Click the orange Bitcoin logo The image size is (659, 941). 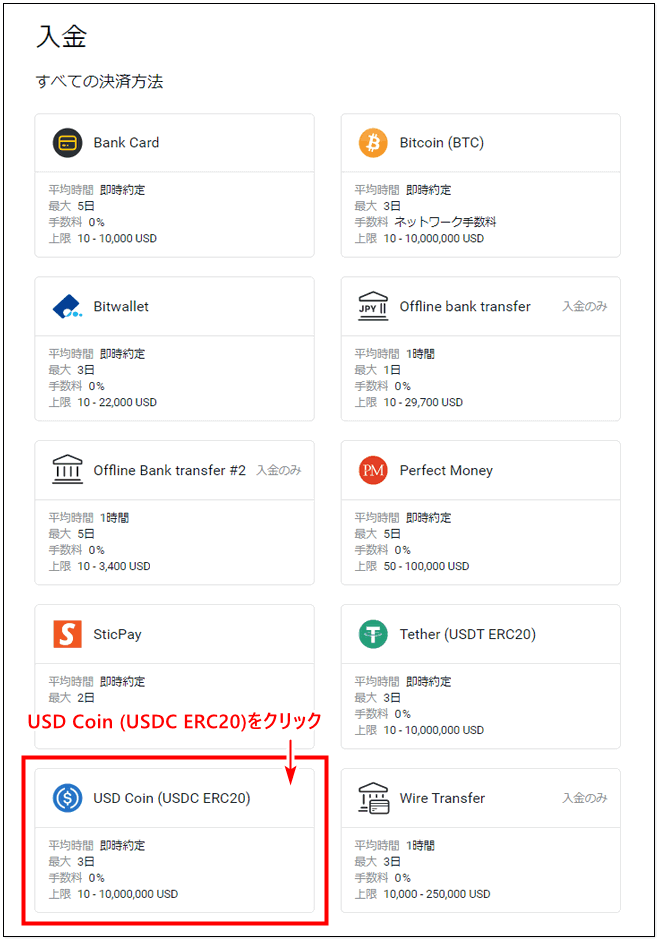coord(373,143)
